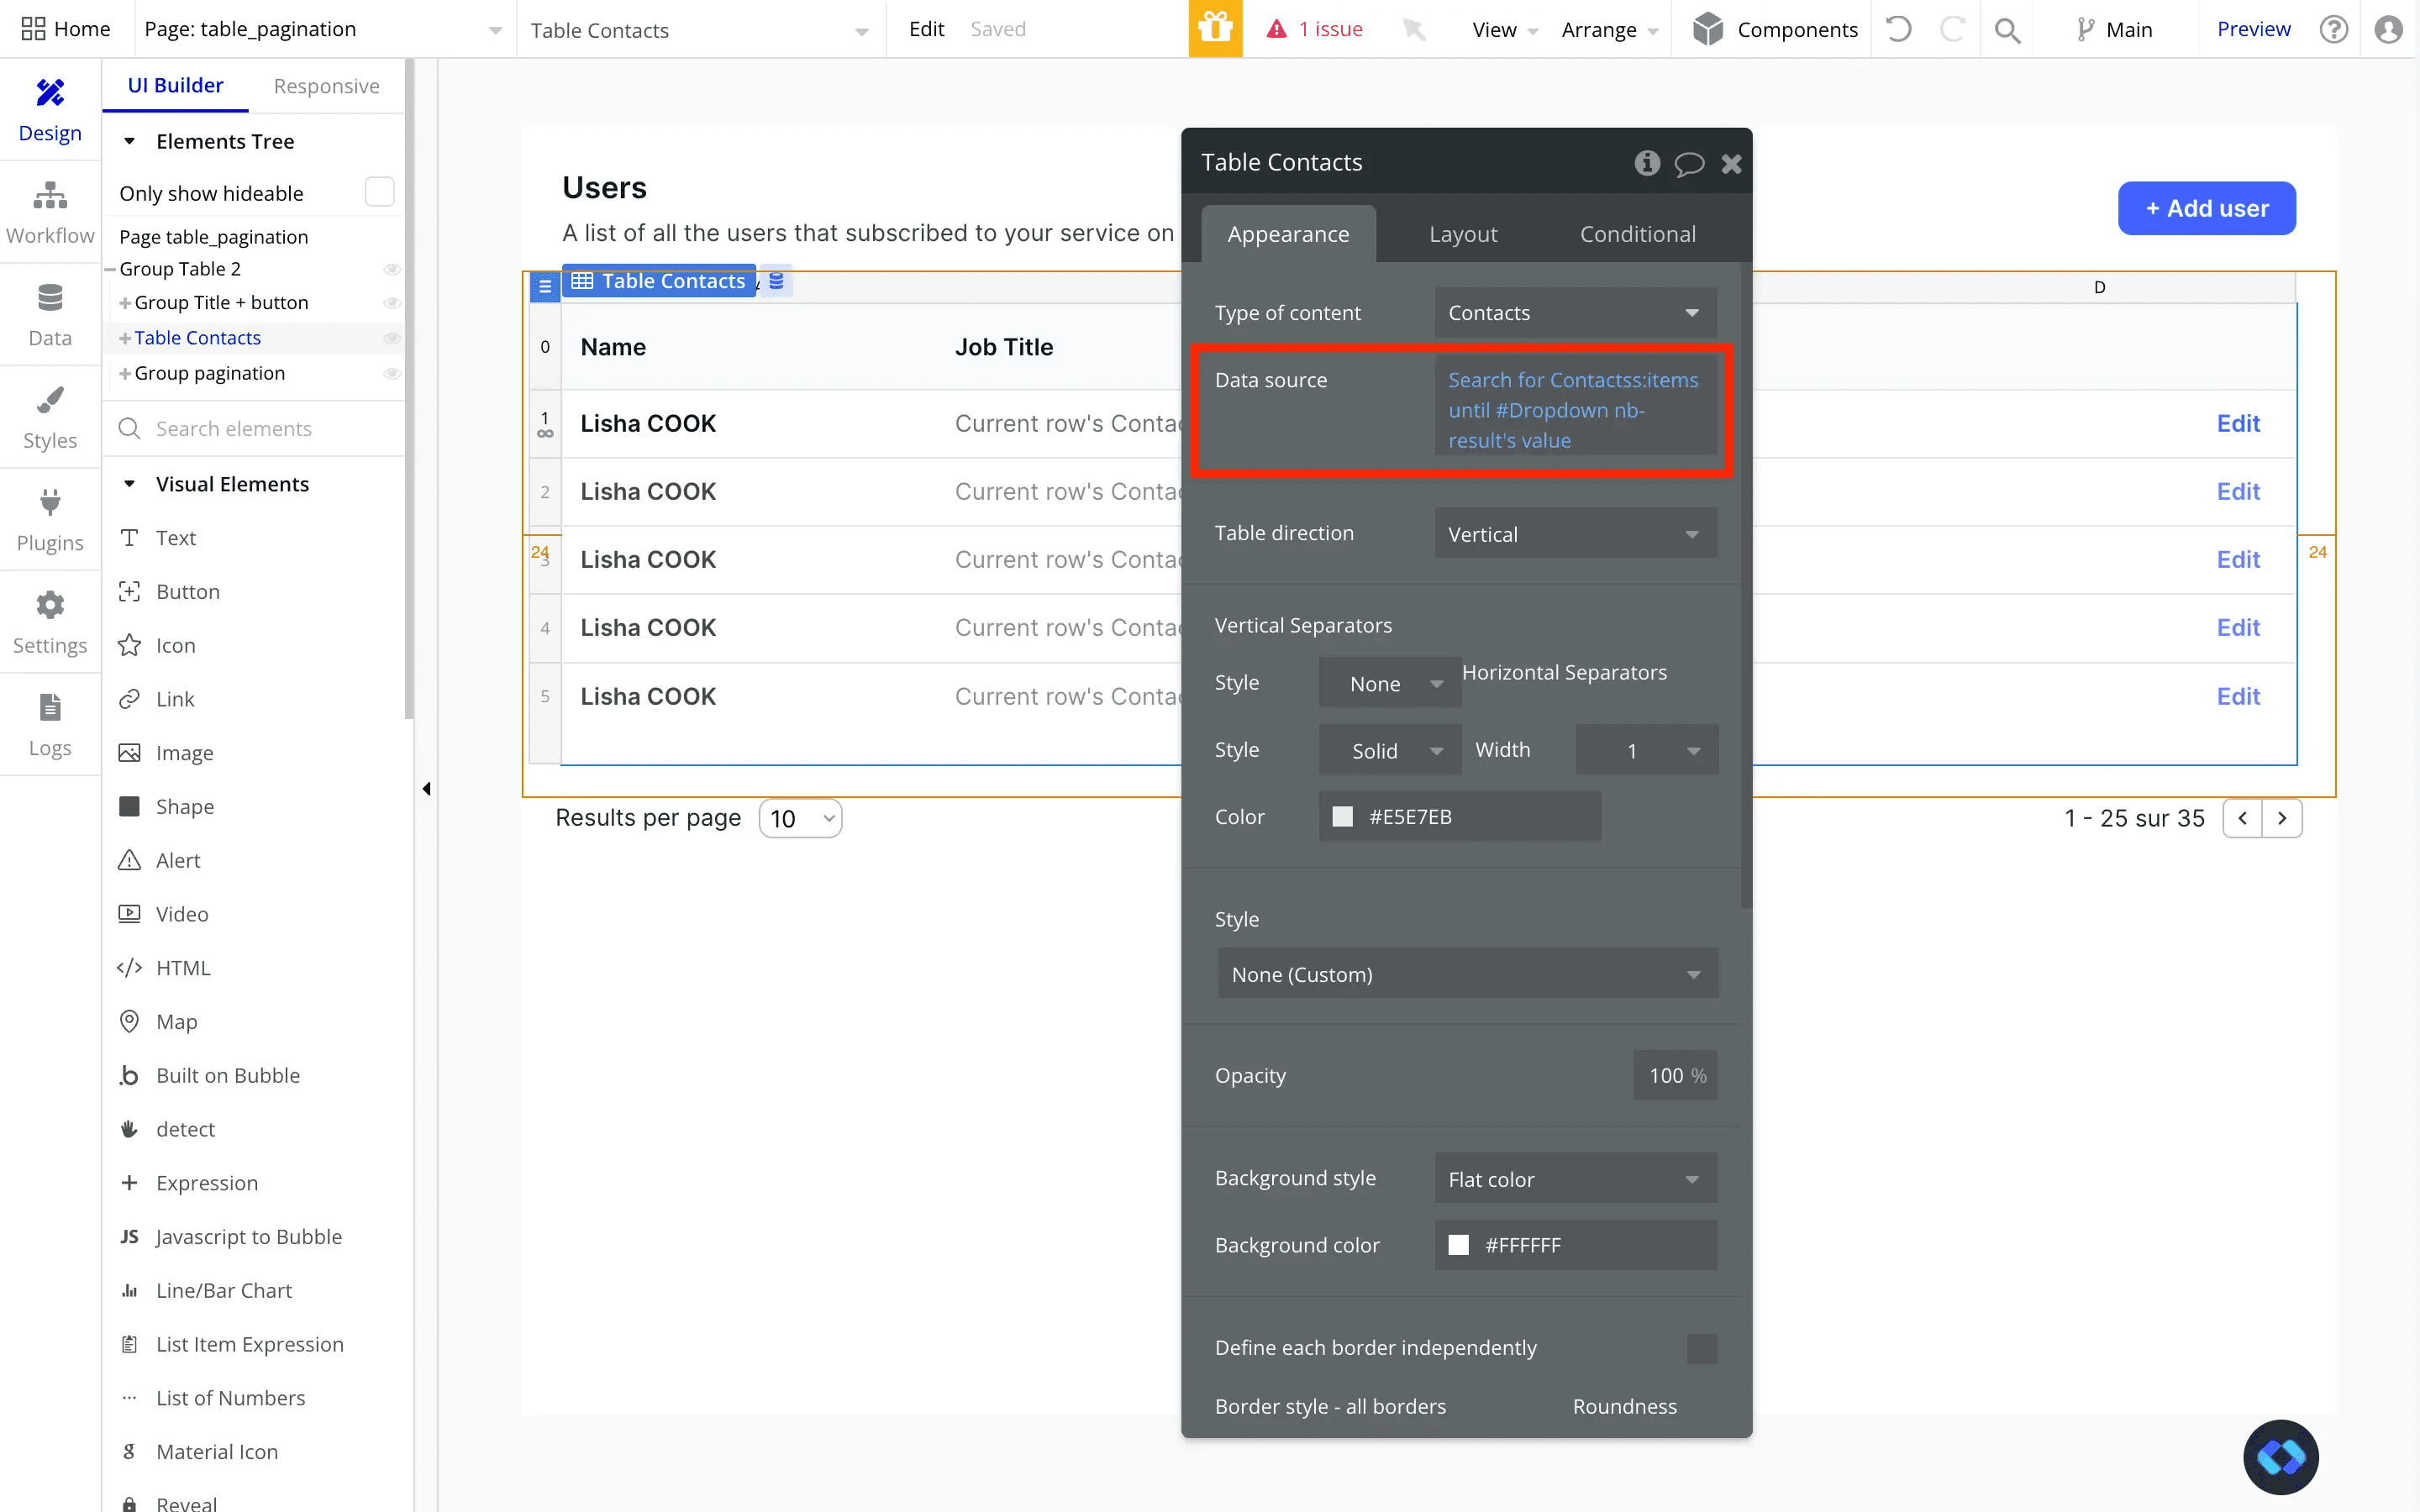Open the Type of content dropdown
This screenshot has width=2420, height=1512.
click(x=1575, y=313)
